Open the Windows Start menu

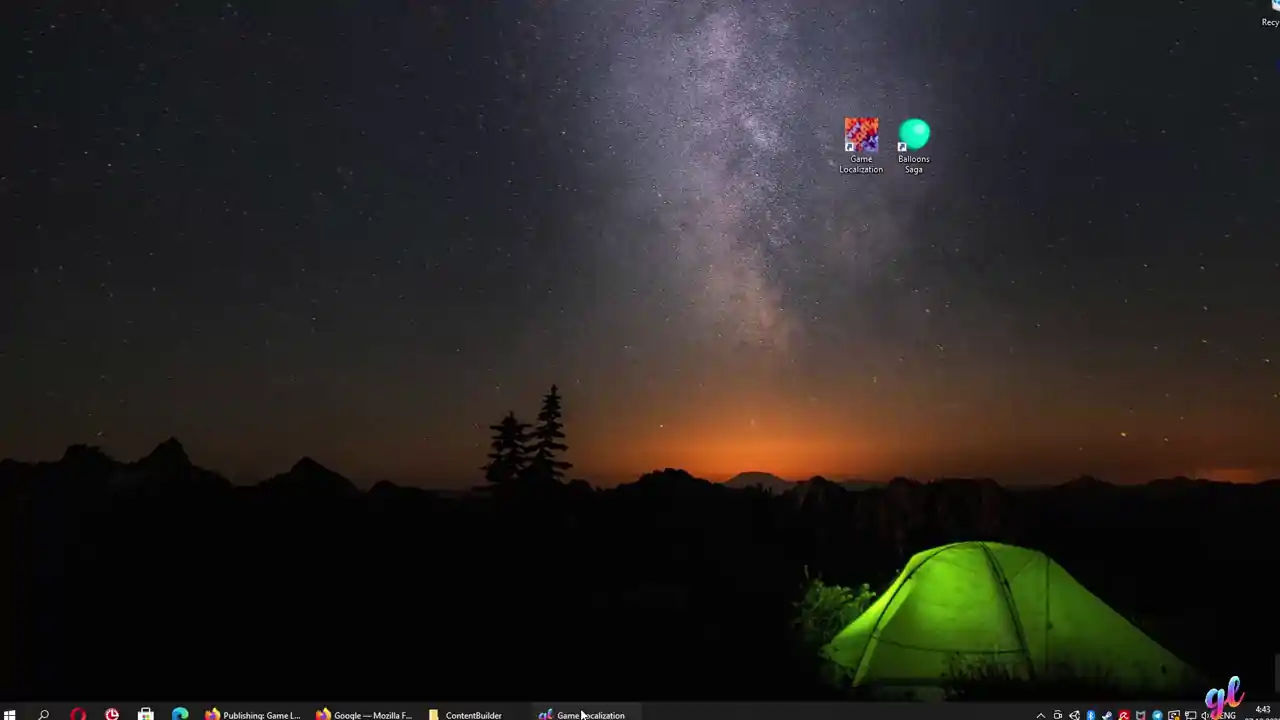click(10, 714)
